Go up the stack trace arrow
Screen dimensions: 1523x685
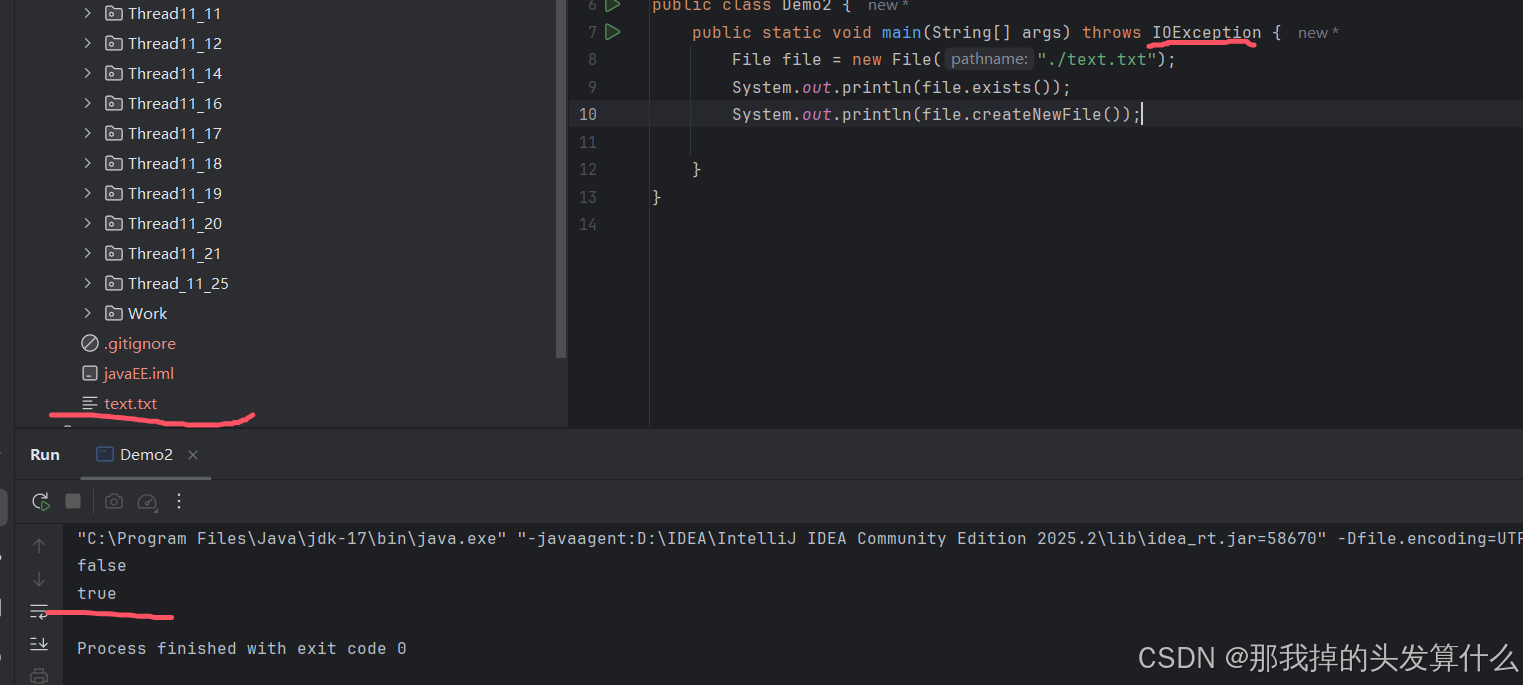39,546
